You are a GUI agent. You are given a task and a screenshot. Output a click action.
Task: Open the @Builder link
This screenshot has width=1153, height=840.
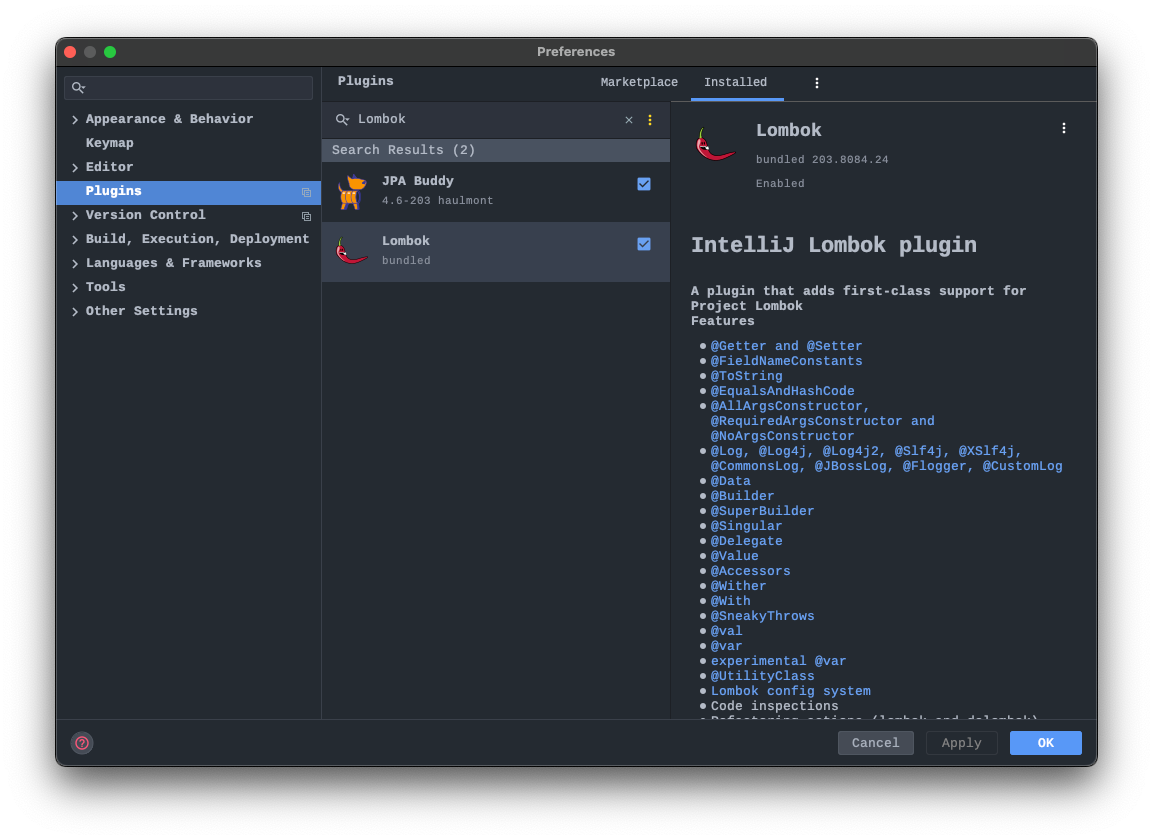tap(742, 496)
